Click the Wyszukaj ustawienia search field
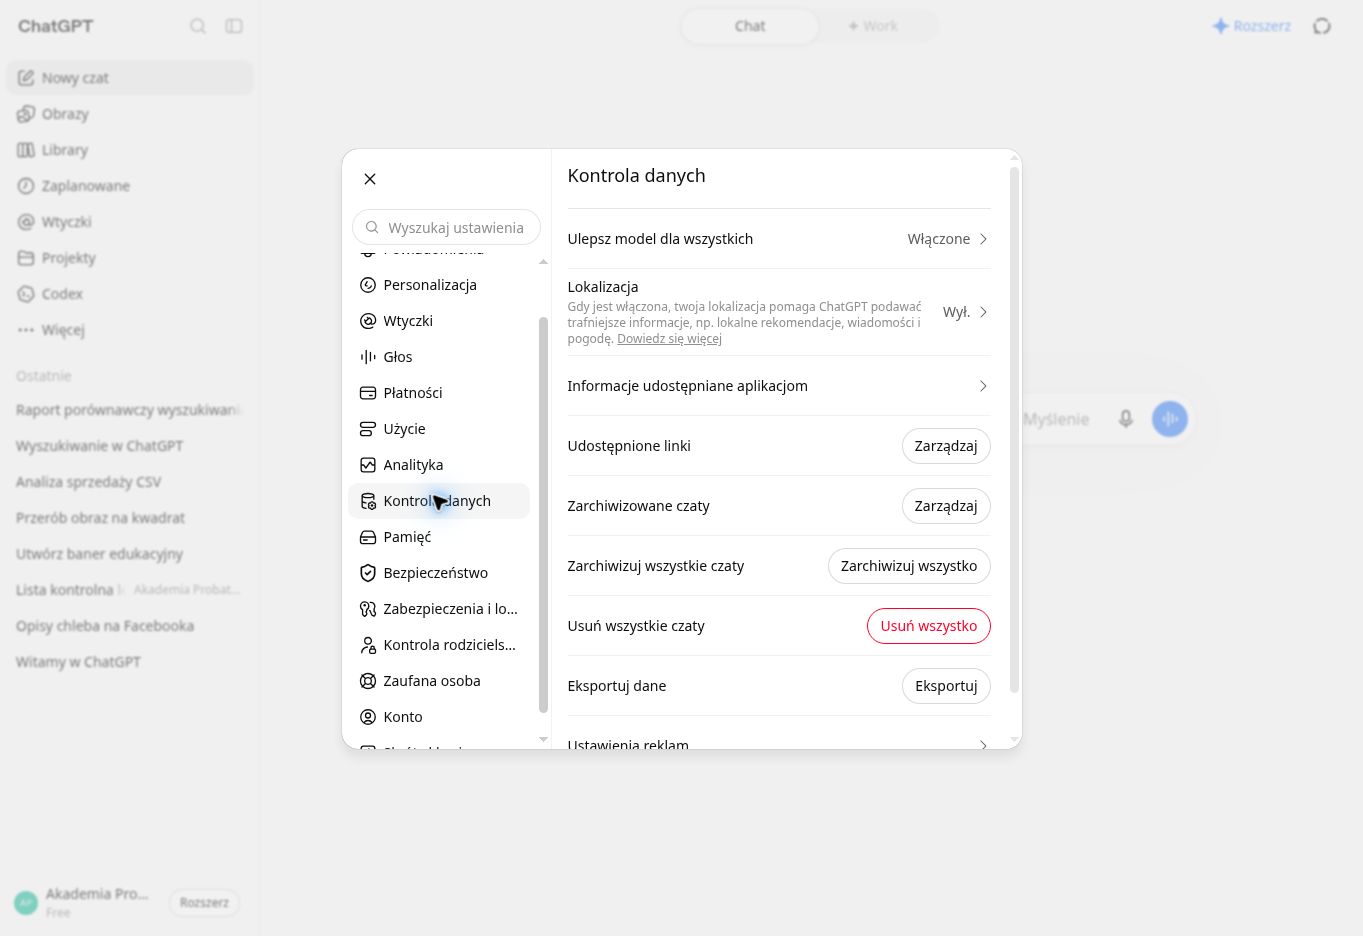 (446, 227)
